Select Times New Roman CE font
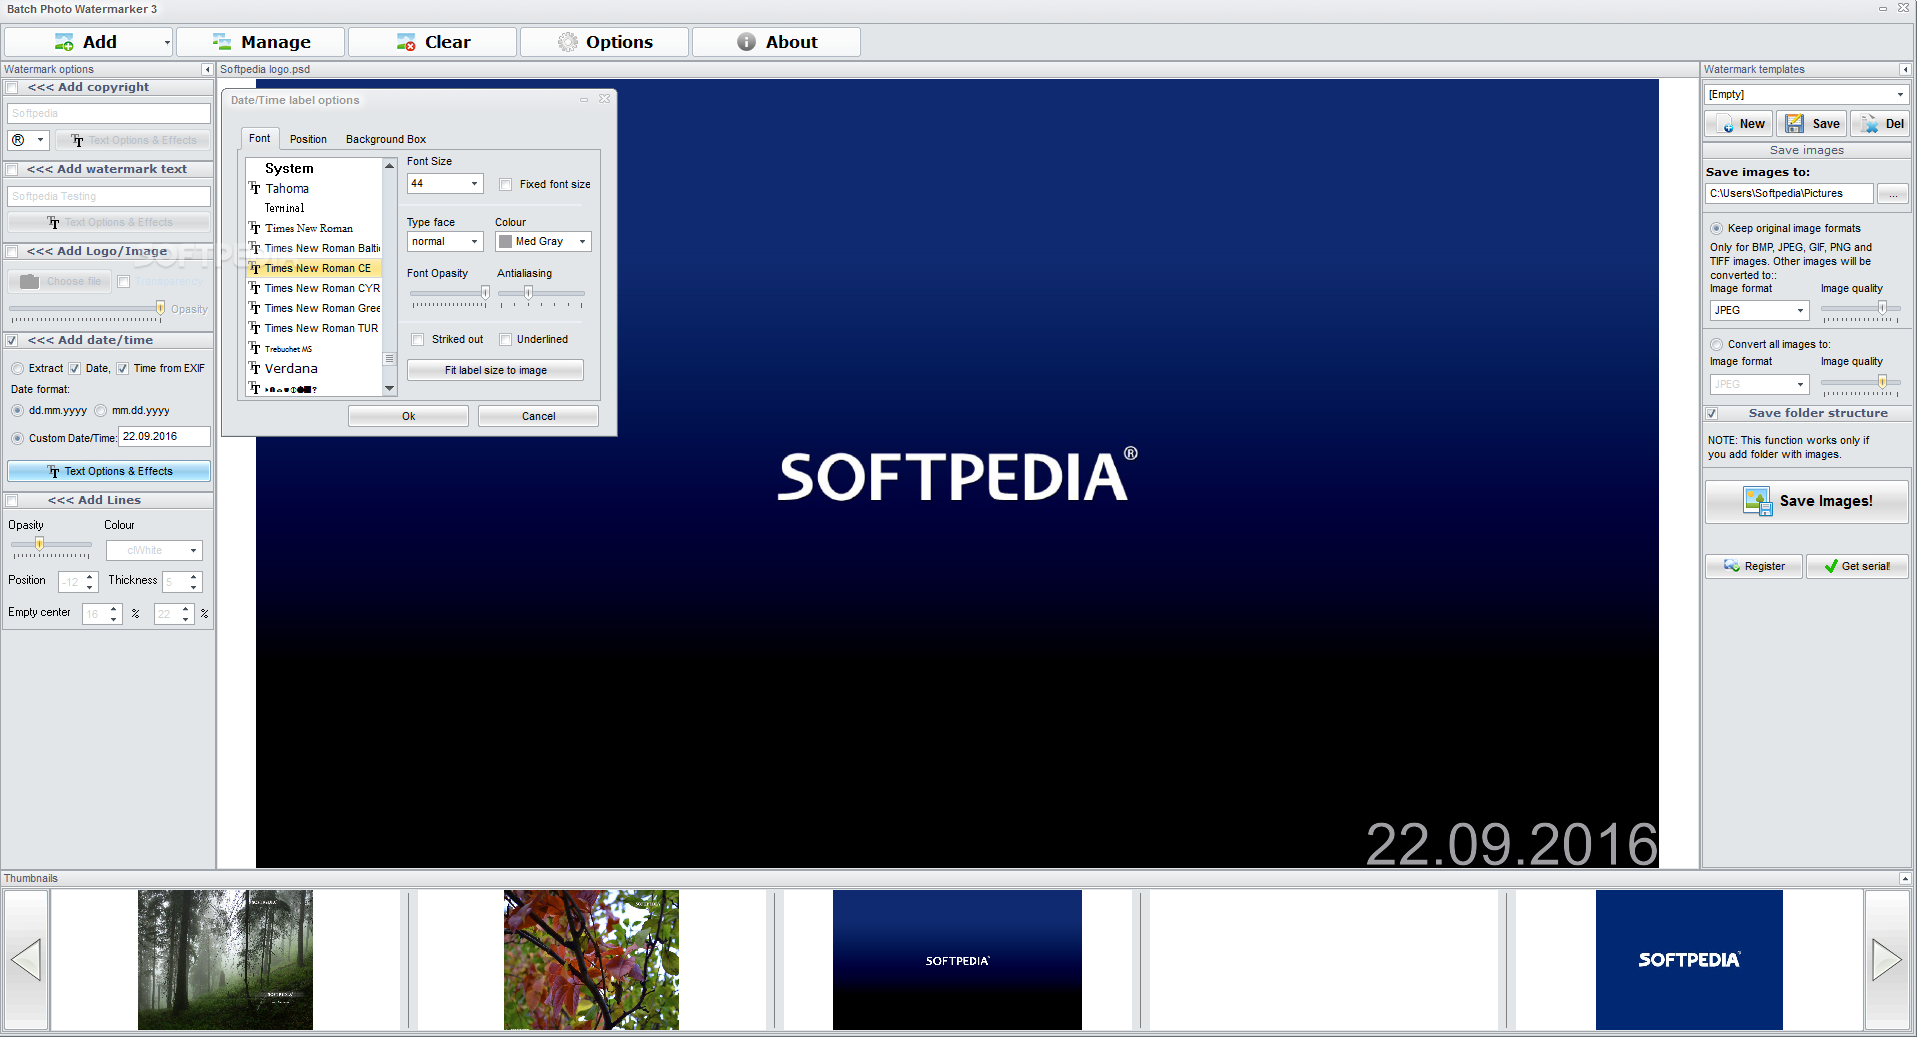1917x1037 pixels. click(x=314, y=269)
